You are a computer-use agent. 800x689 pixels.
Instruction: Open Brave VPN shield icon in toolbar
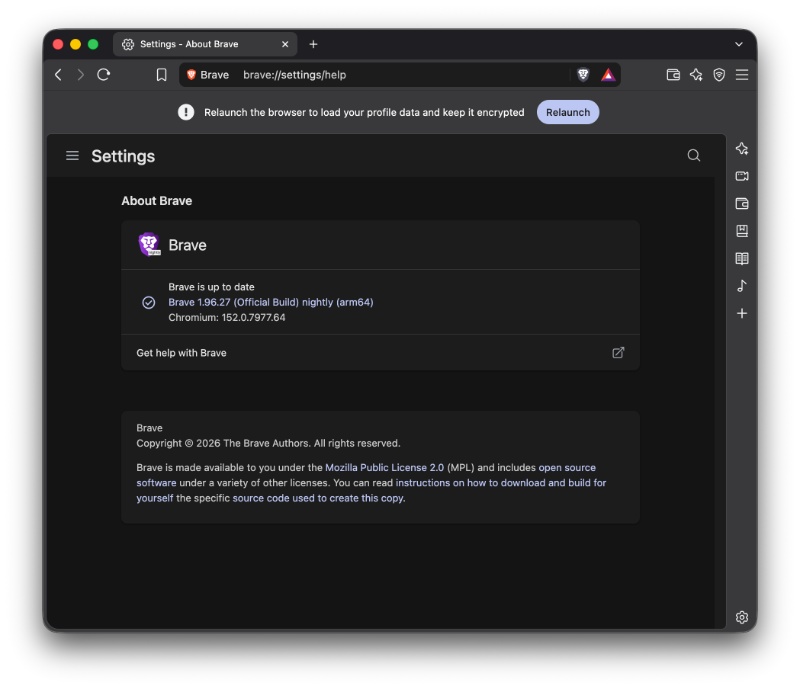pos(719,75)
